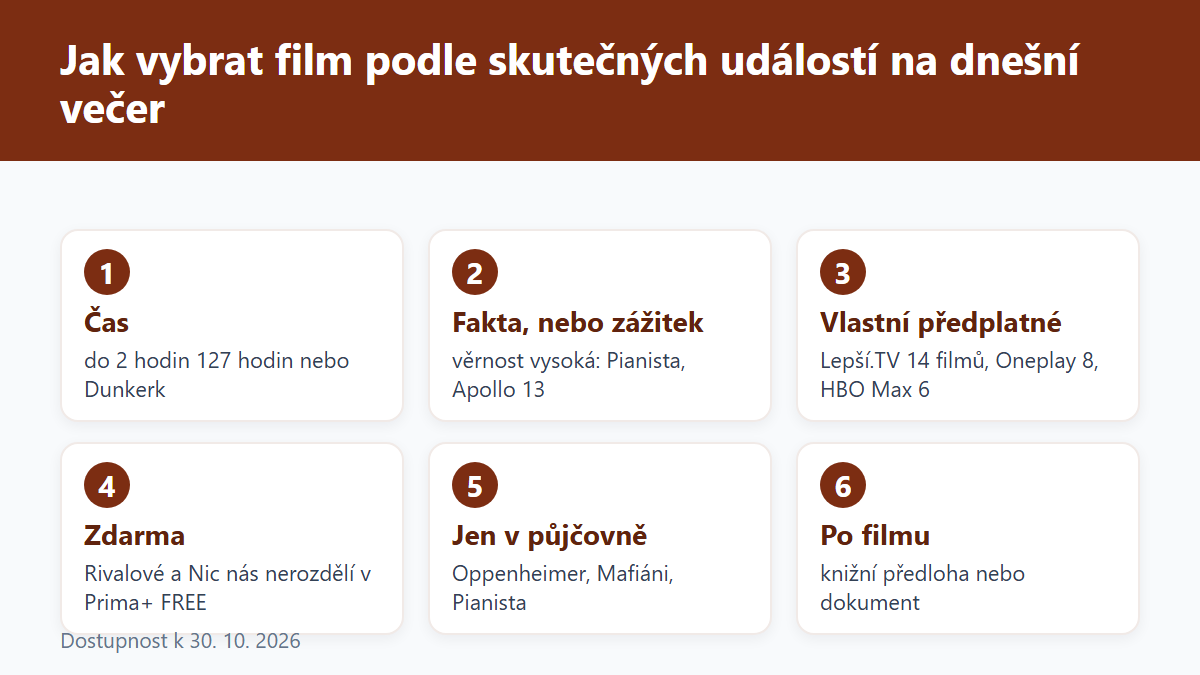Click text 'do 2 hodin 127 hodin nebo Dunkerk'
The width and height of the screenshot is (1200, 675).
pyautogui.click(x=217, y=375)
